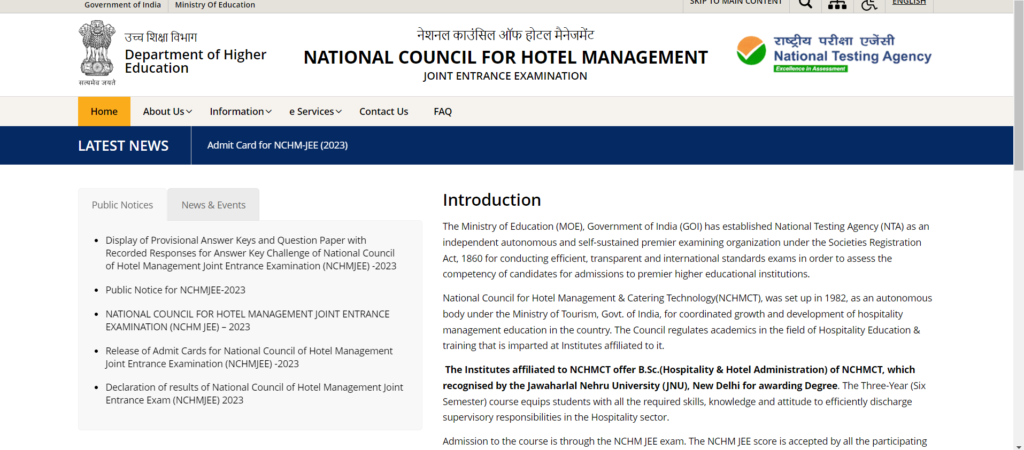Image resolution: width=1024 pixels, height=450 pixels.
Task: Click the Department of Higher Education text
Action: click(195, 61)
